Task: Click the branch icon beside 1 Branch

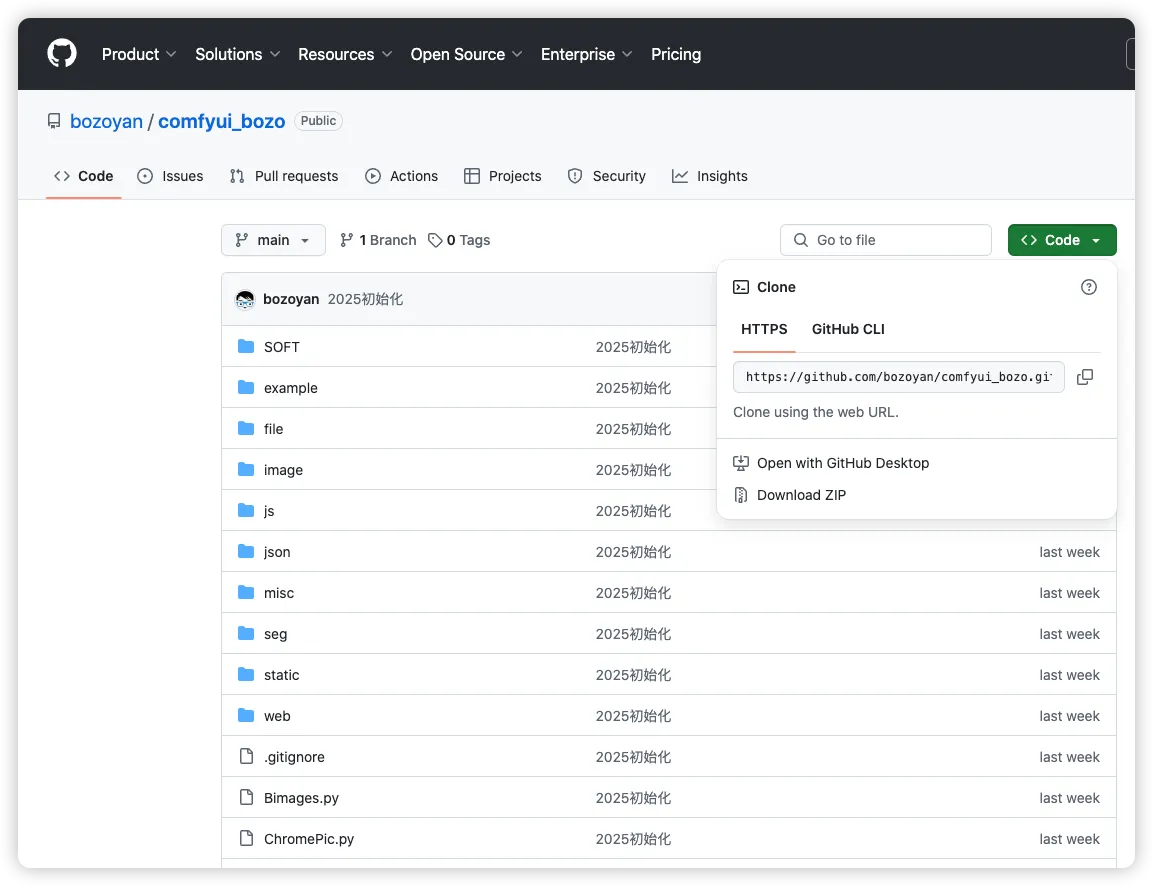Action: coord(346,240)
